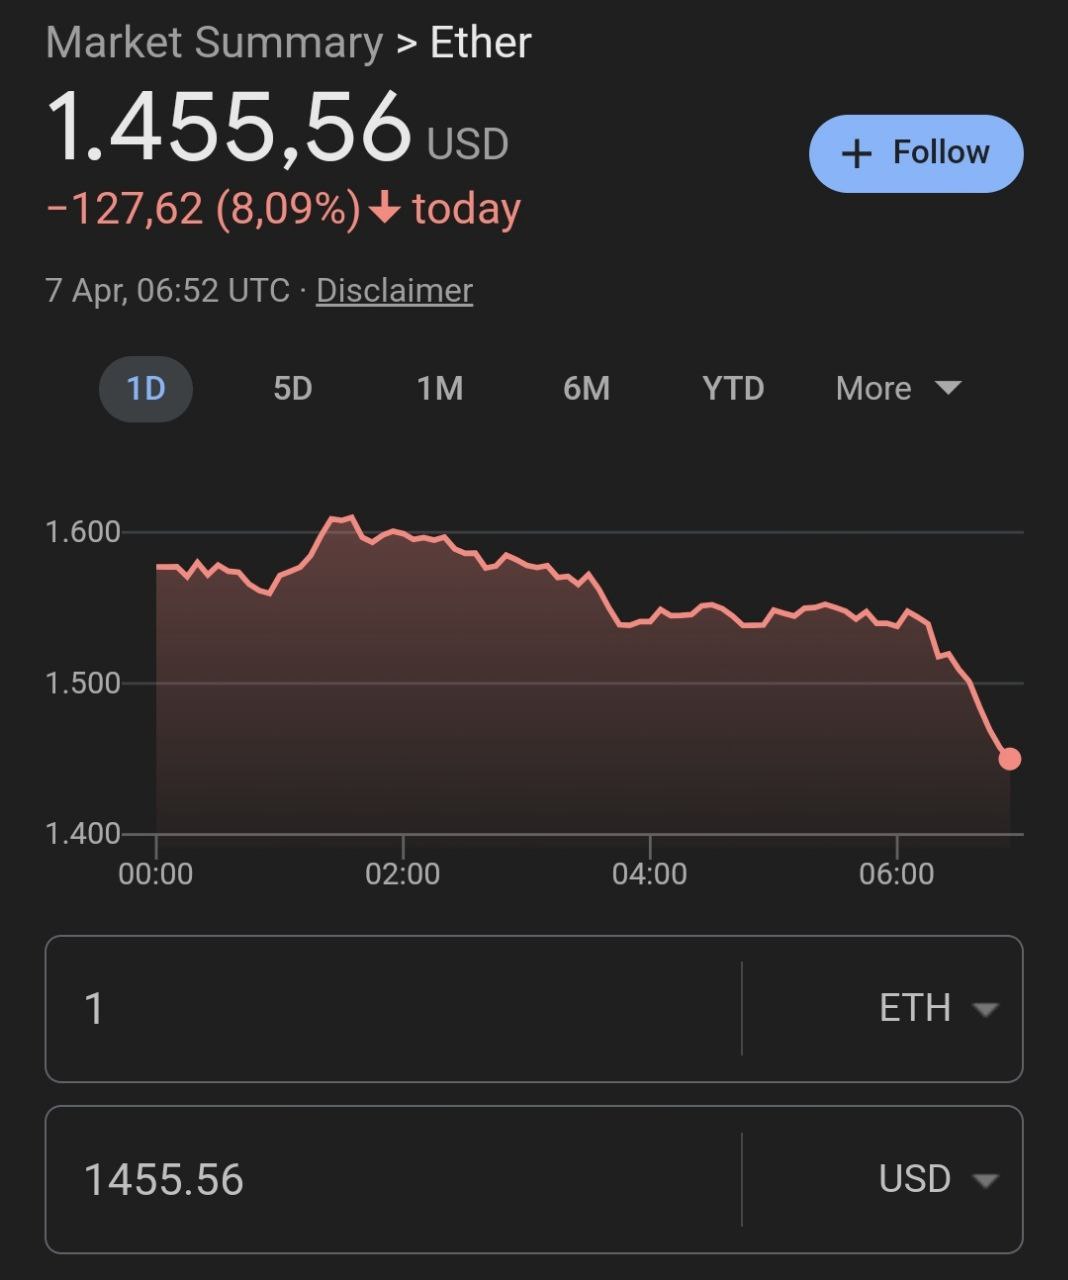Click the USD amount field showing 1455.56
The width and height of the screenshot is (1068, 1280).
394,1179
